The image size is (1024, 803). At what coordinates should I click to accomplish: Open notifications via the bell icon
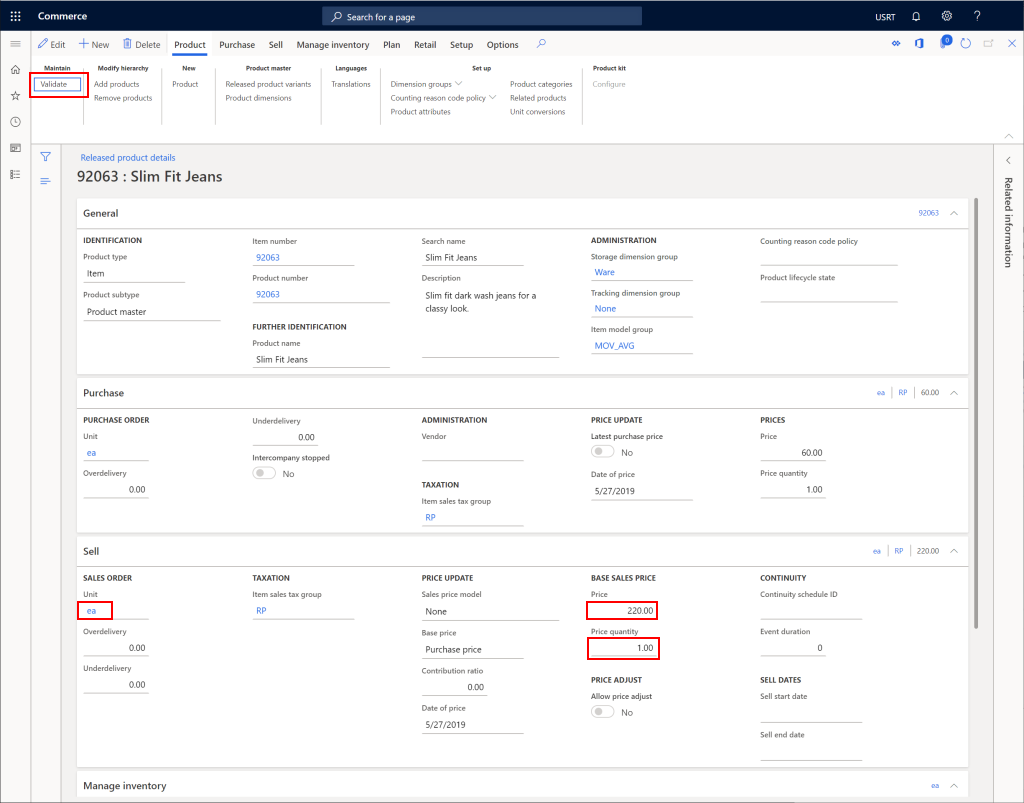pos(915,16)
